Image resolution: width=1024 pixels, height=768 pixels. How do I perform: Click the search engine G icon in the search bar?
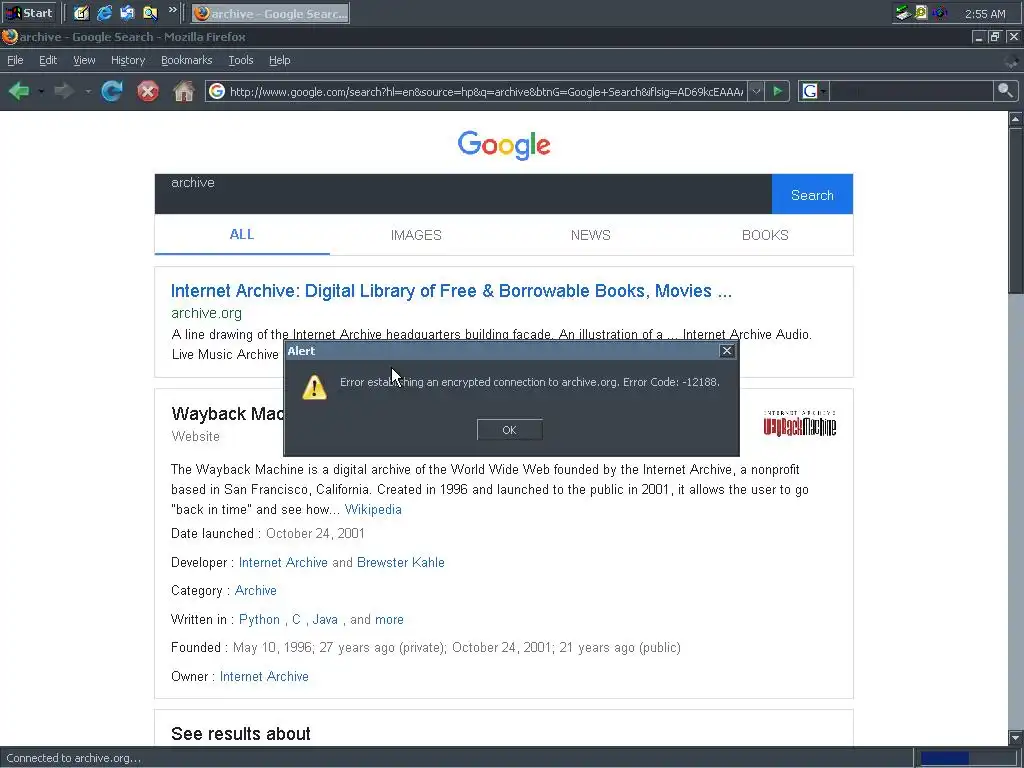click(810, 91)
